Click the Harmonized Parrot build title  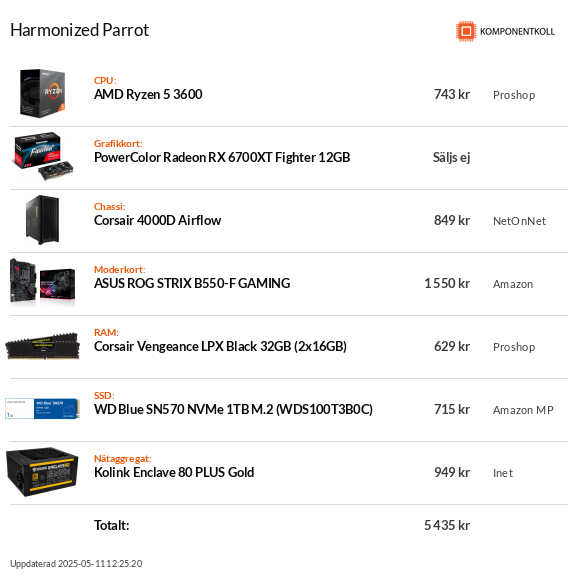[x=79, y=30]
